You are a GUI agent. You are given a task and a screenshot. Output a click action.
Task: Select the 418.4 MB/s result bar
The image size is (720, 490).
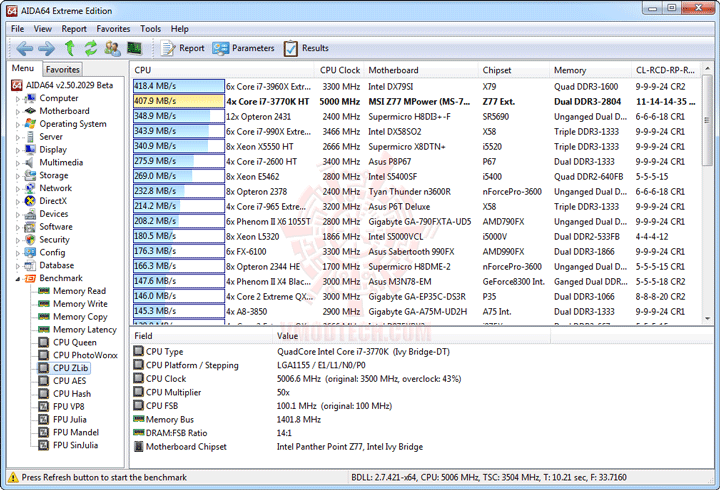pyautogui.click(x=179, y=86)
